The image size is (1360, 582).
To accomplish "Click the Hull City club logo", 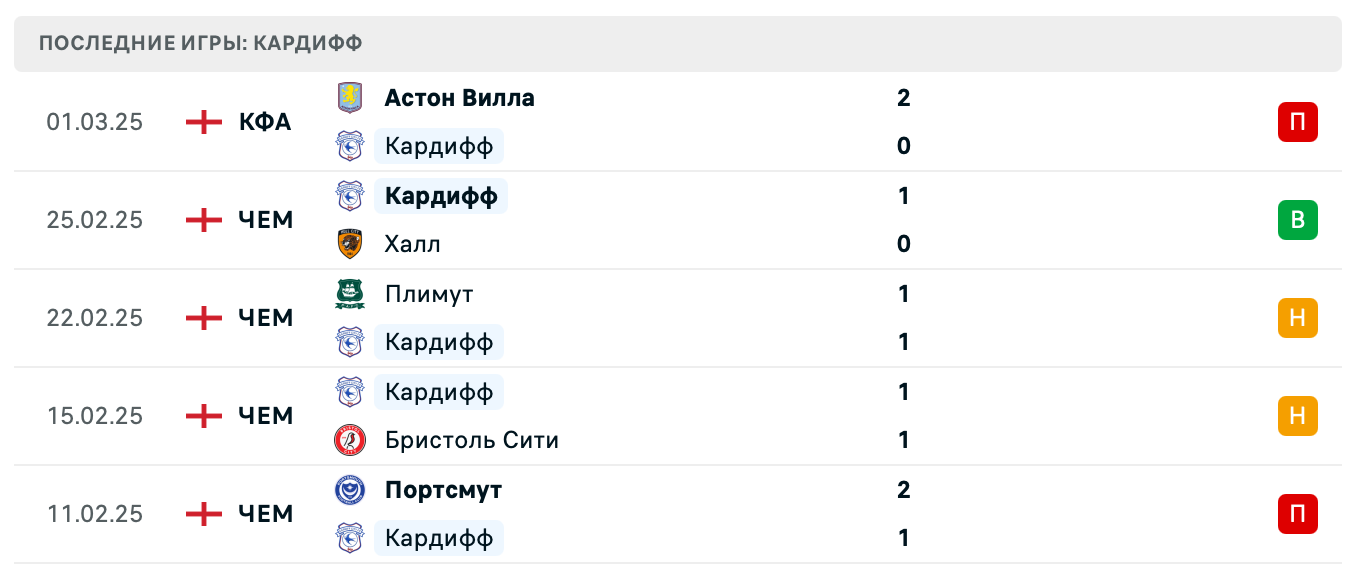I will [x=350, y=243].
